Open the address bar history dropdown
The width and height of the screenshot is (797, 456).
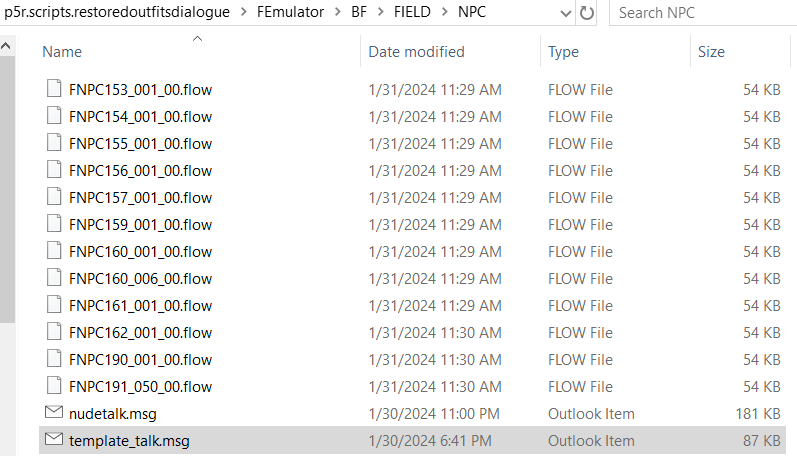click(565, 13)
